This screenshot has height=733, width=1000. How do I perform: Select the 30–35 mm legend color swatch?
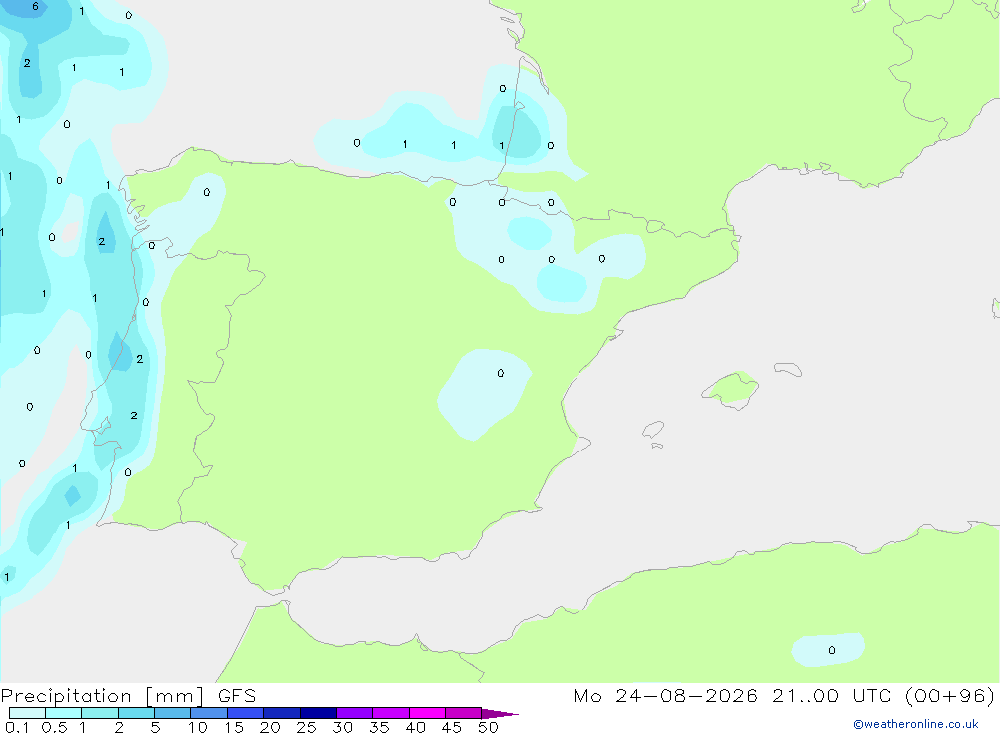point(355,713)
